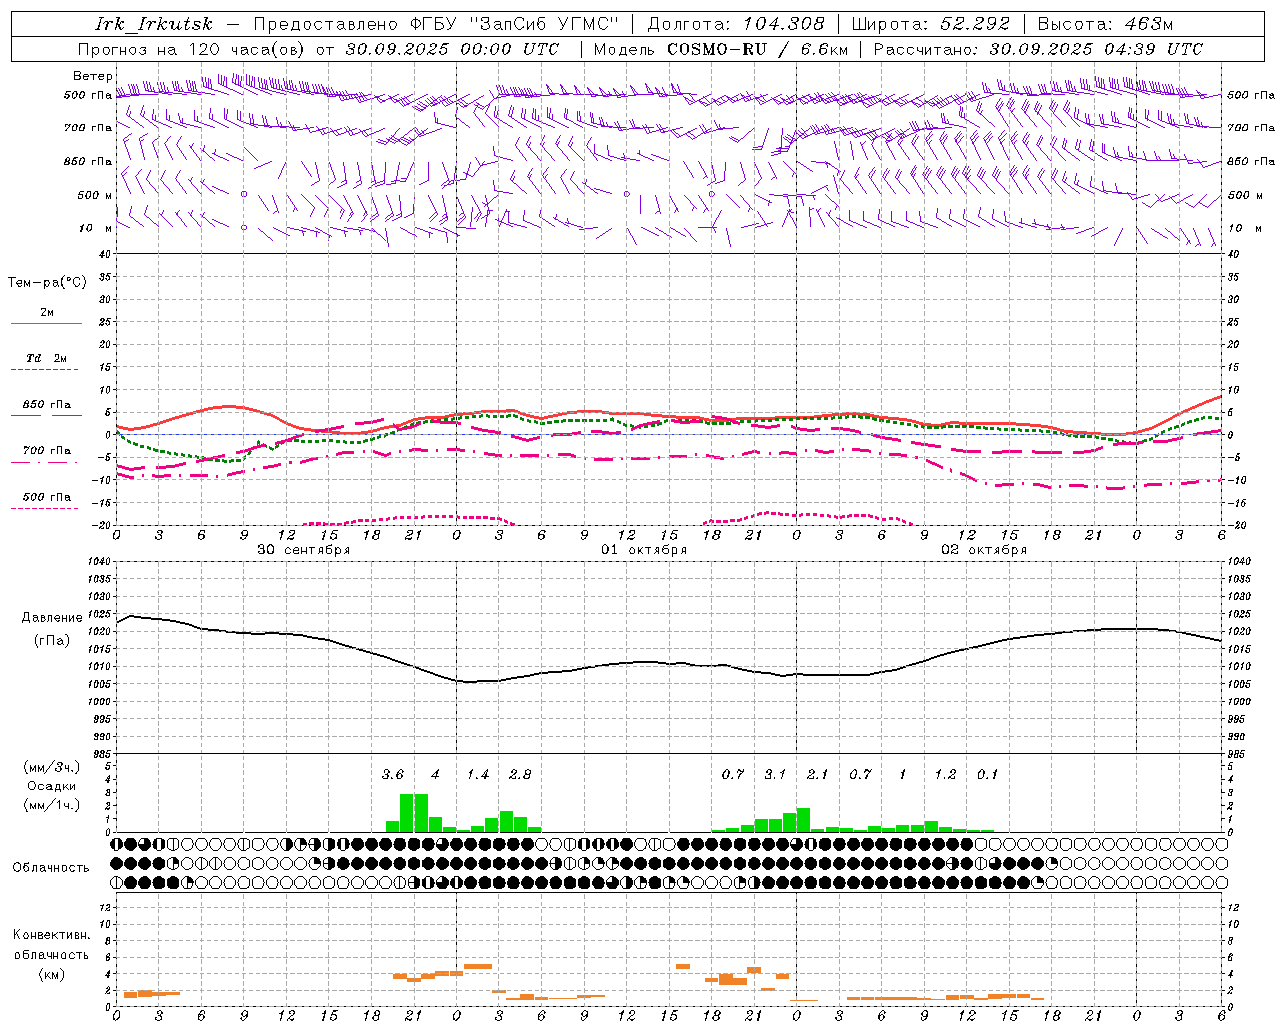Click the 2.8 precipitation total
1280x1024 pixels.
coord(520,774)
